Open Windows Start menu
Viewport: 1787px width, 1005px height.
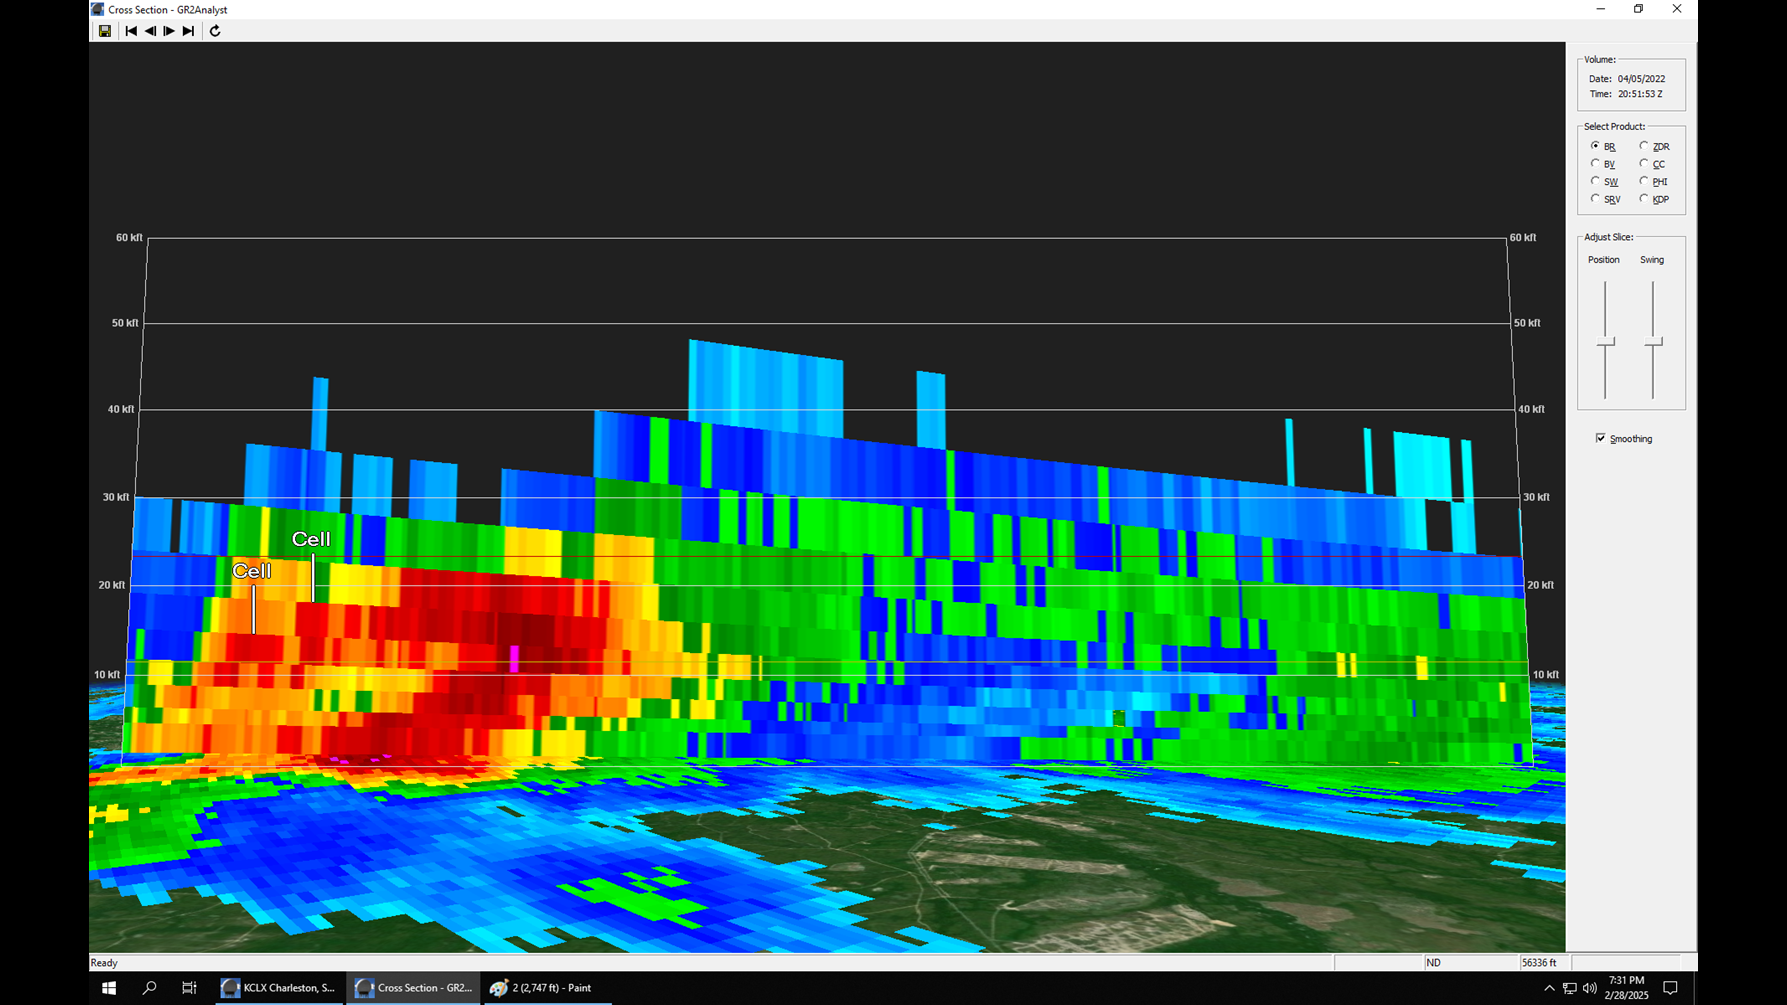(109, 988)
